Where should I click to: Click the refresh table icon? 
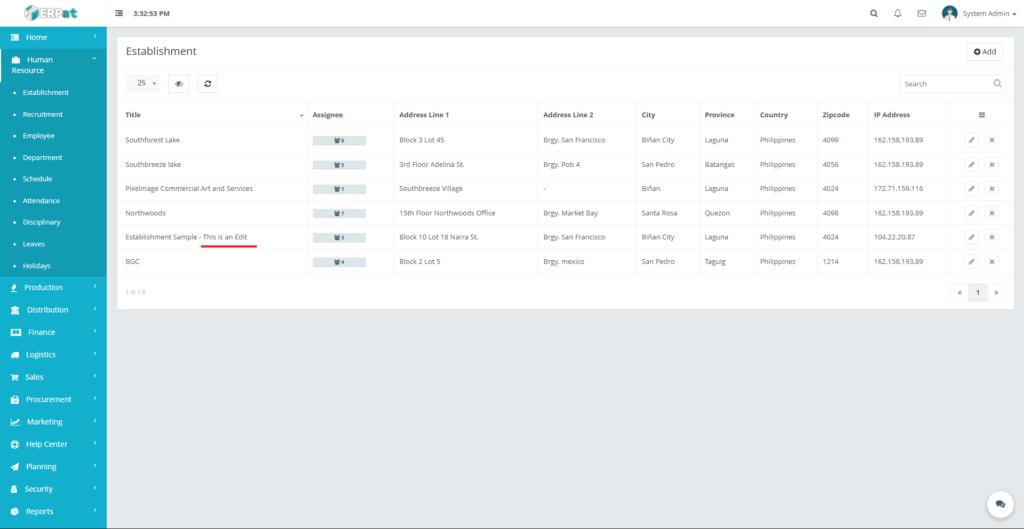click(207, 84)
